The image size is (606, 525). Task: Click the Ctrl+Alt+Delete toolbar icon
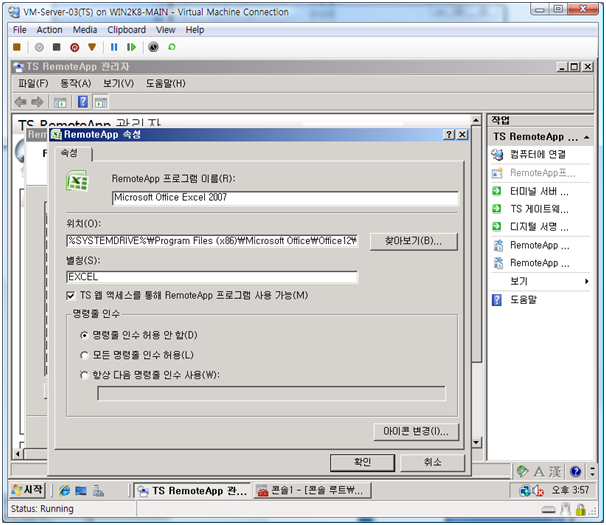click(x=17, y=47)
